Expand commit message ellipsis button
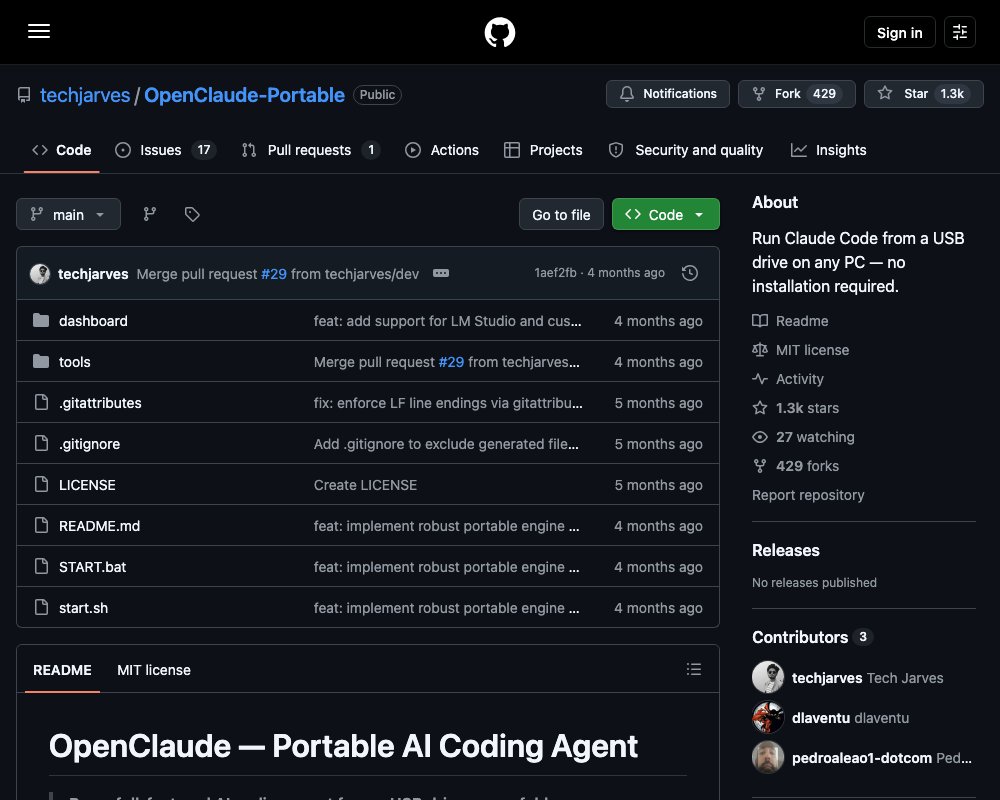Image resolution: width=1000 pixels, height=800 pixels. [x=441, y=273]
